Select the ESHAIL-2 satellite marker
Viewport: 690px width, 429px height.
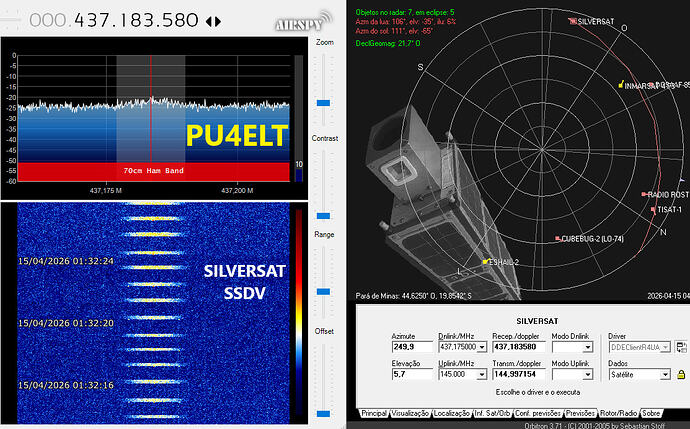pyautogui.click(x=485, y=262)
